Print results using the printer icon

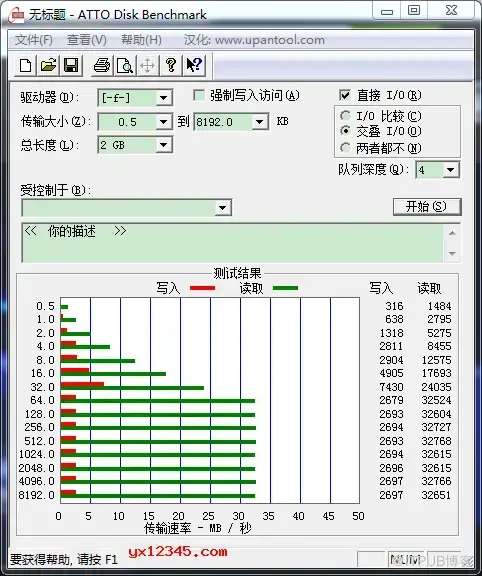102,65
